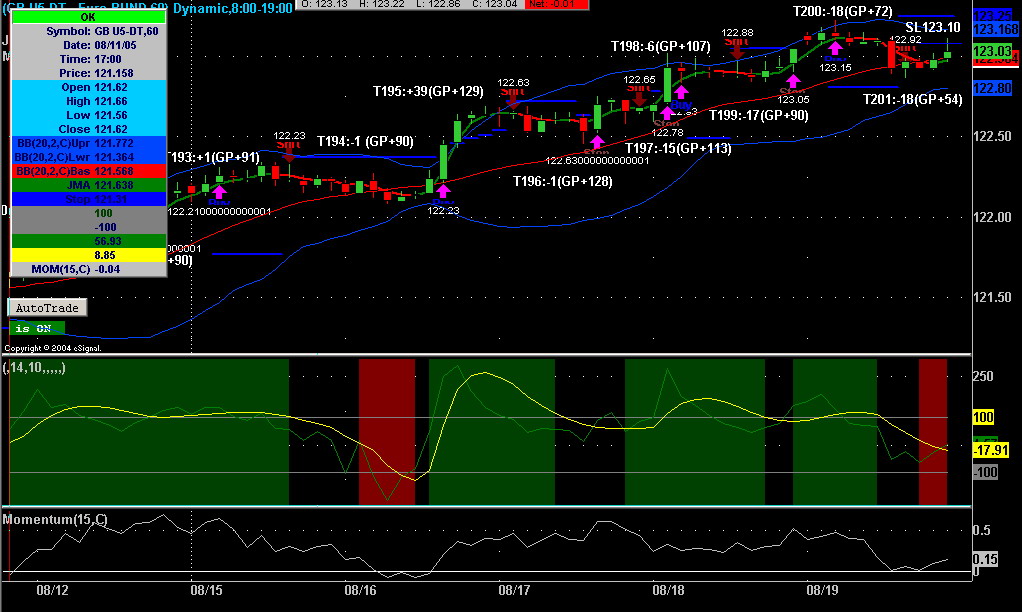
Task: Click the 'Low 121.56' data row
Action: click(89, 115)
